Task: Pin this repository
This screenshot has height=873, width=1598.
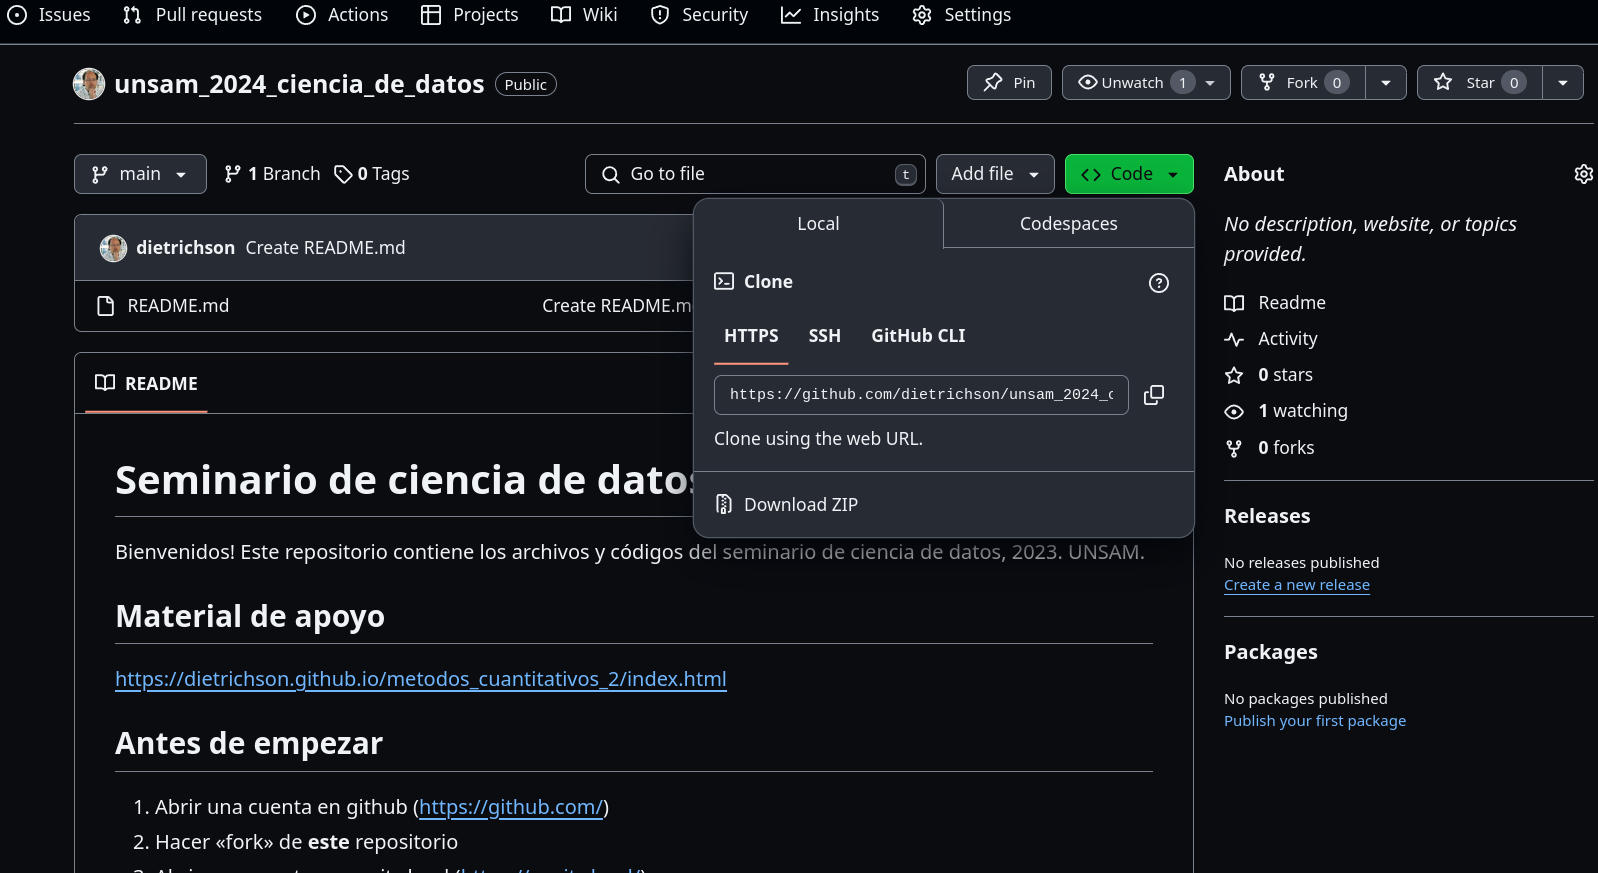Action: point(1009,83)
